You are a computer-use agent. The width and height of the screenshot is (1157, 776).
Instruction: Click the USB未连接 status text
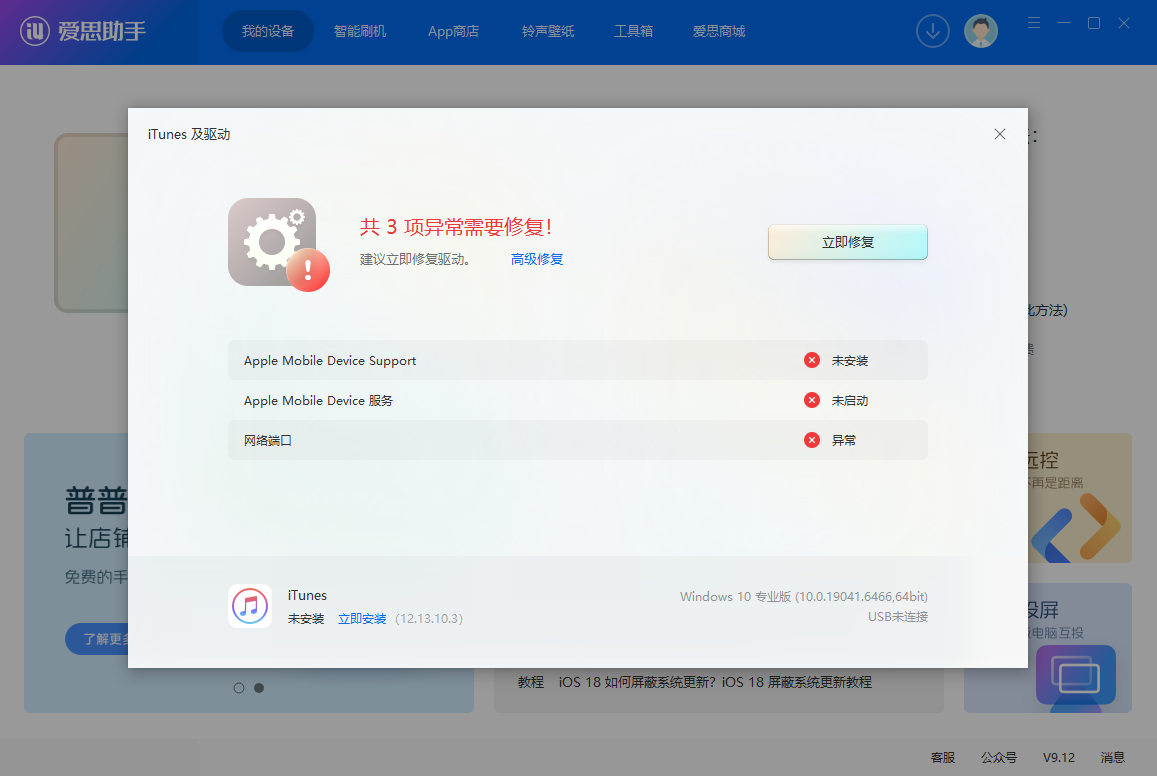[x=897, y=617]
